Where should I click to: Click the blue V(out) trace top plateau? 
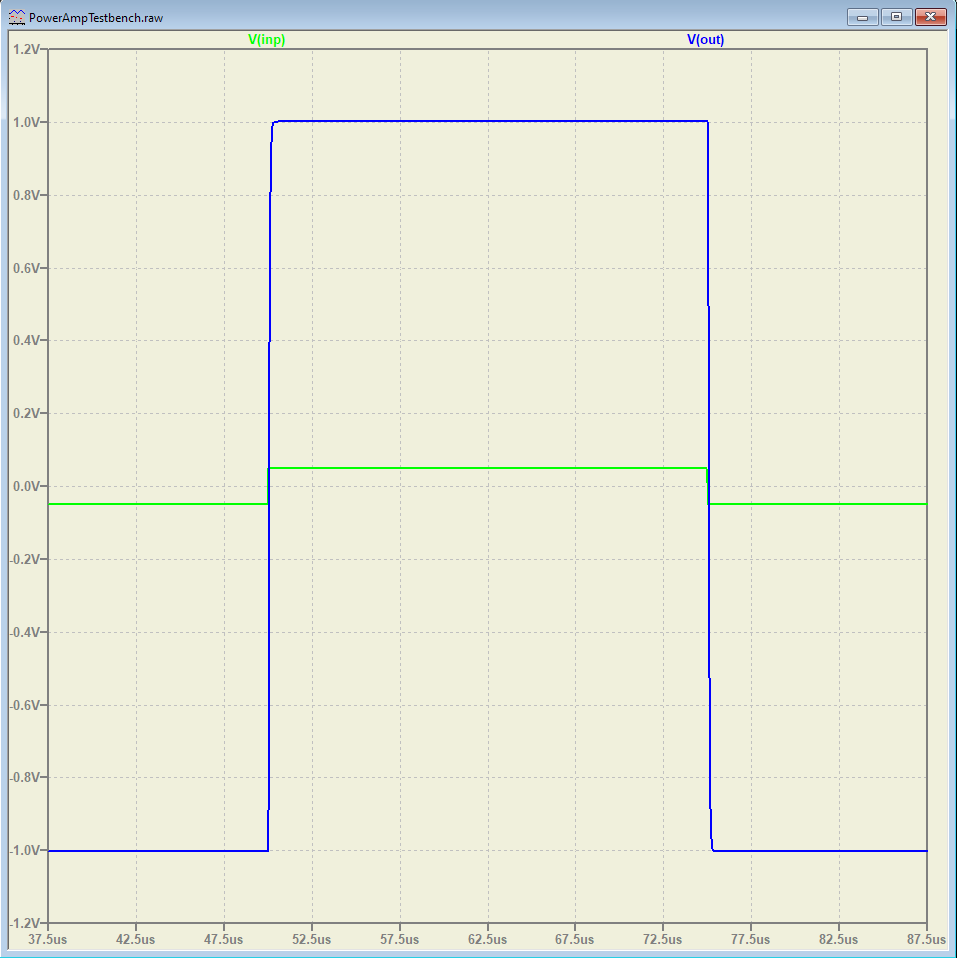pyautogui.click(x=489, y=121)
